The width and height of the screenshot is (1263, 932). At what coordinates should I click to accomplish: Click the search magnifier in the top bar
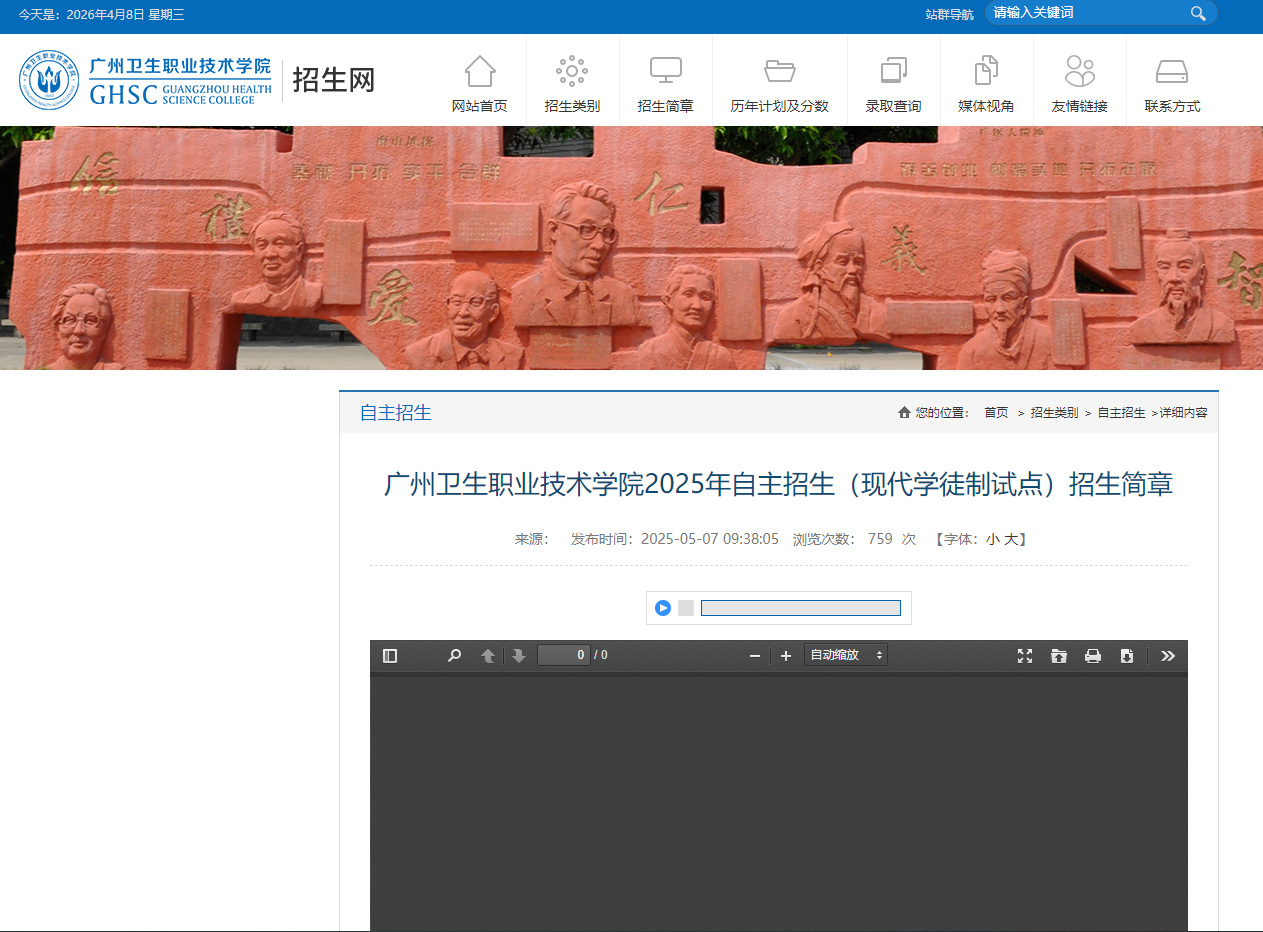[x=1198, y=13]
